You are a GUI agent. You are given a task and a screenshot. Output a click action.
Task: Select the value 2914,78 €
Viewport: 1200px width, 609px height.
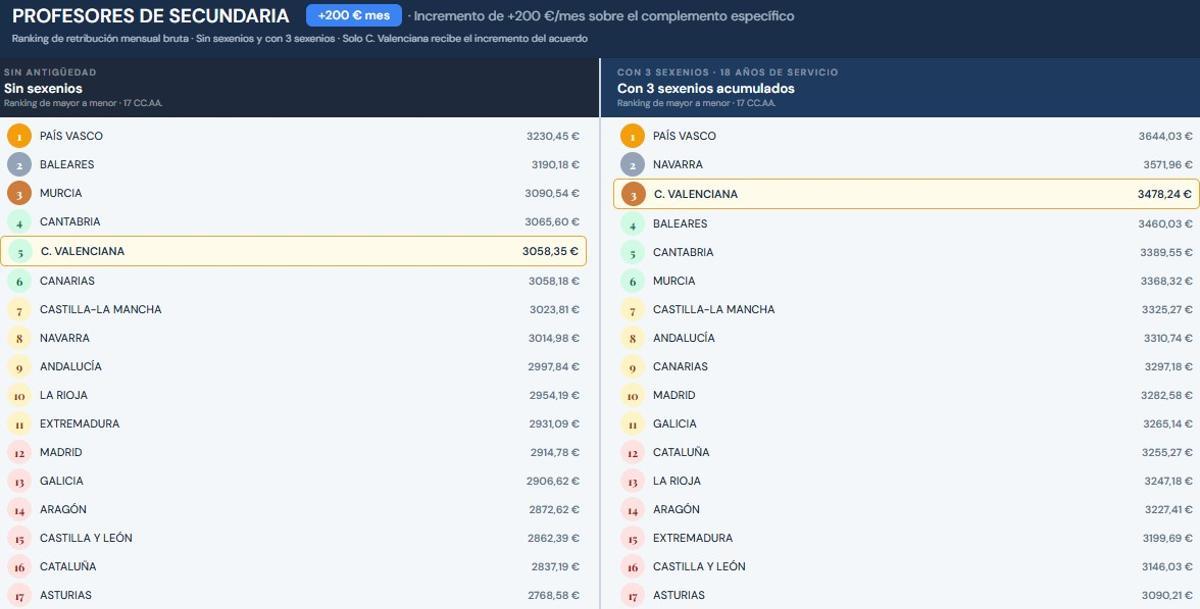[555, 453]
